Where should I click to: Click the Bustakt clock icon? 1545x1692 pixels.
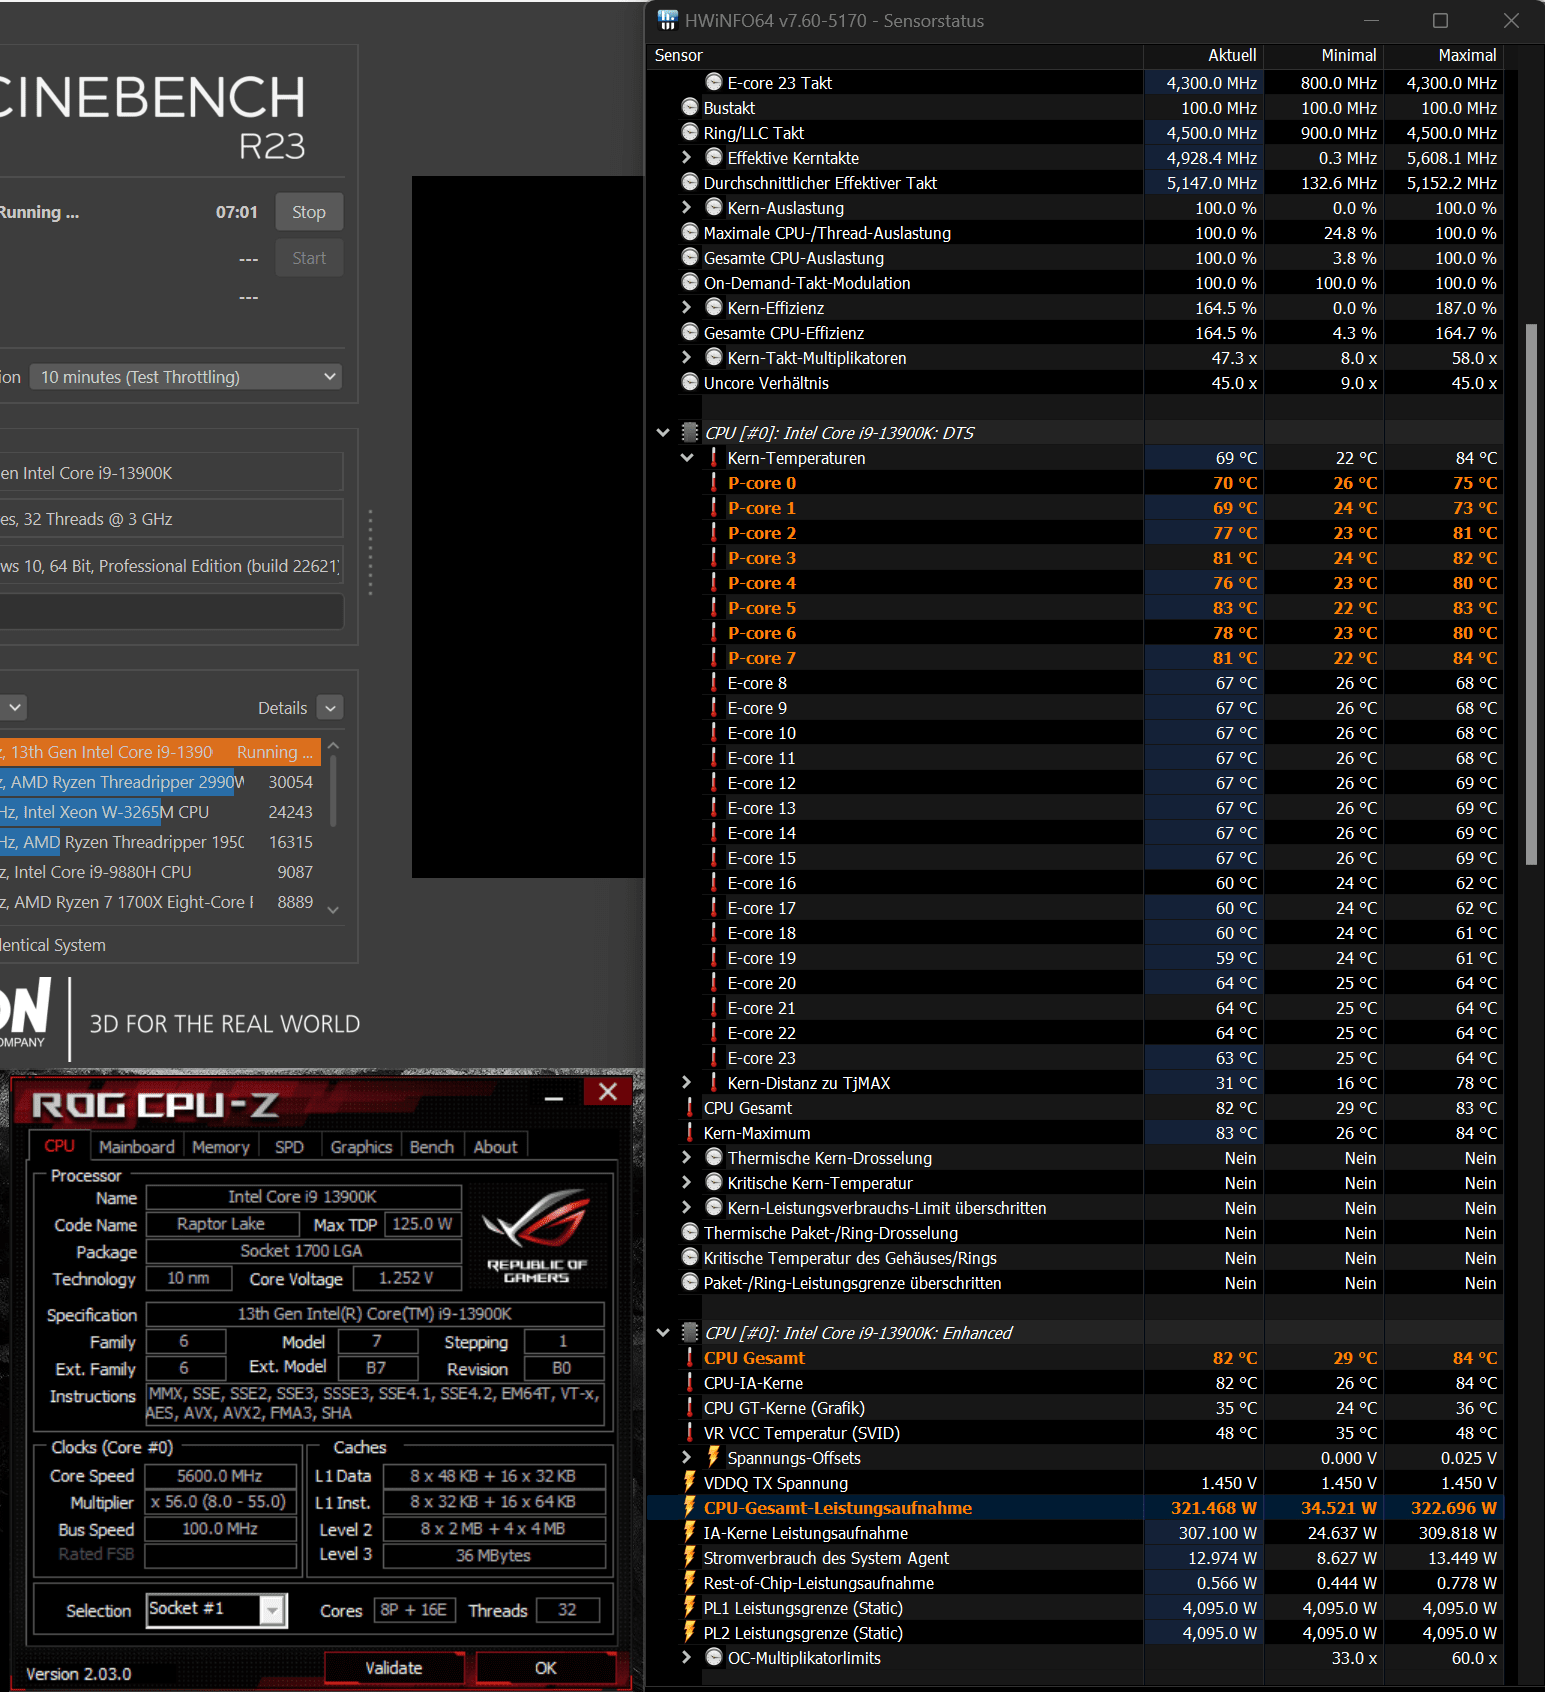pos(690,107)
